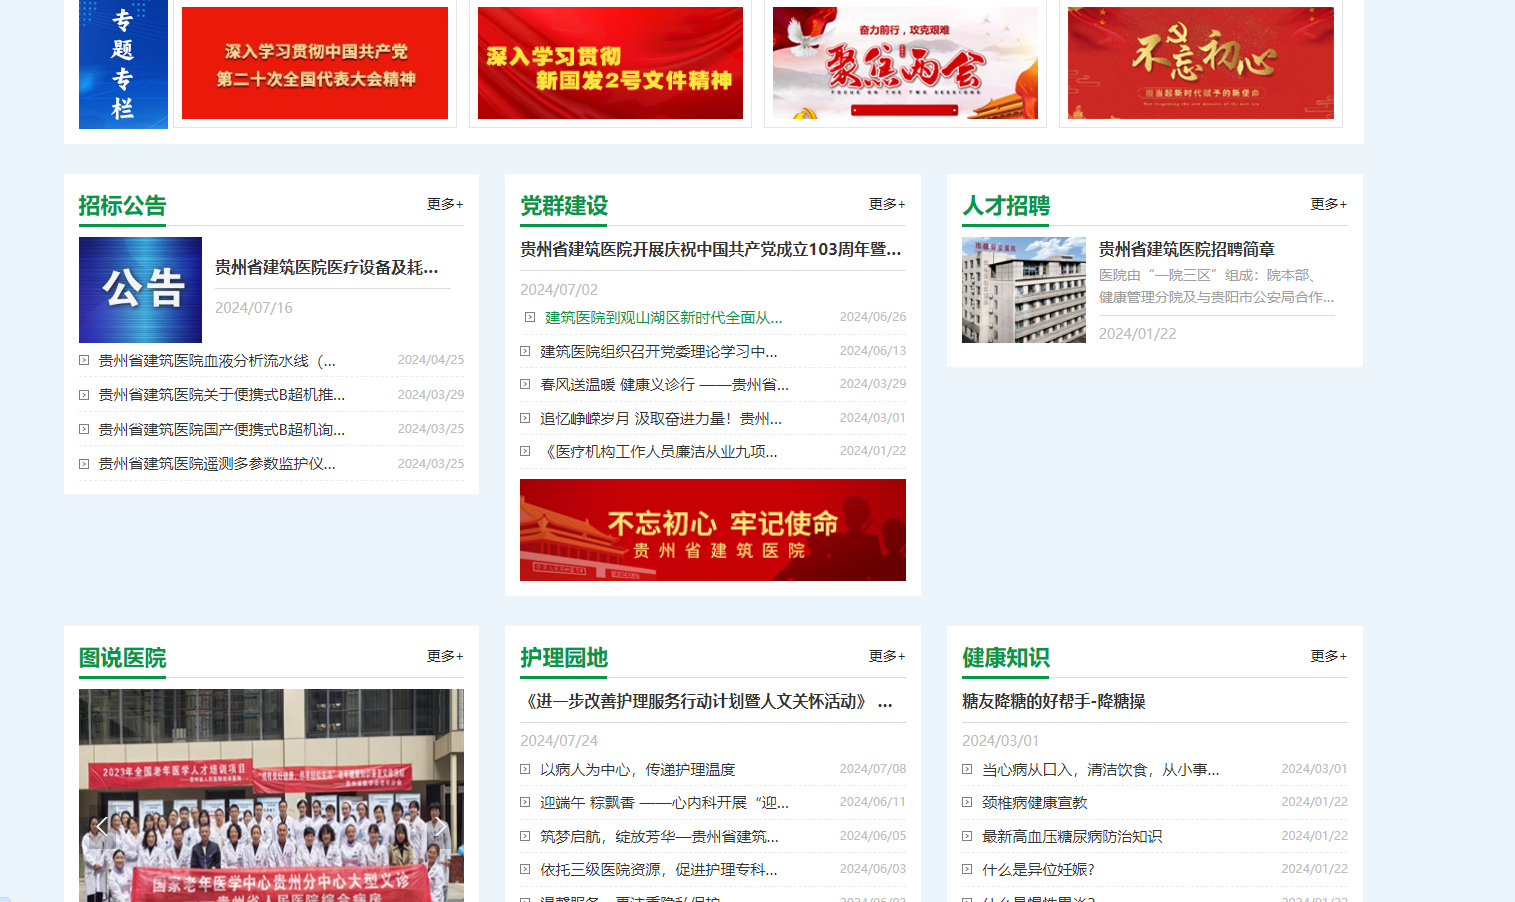The image size is (1515, 902).
Task: Open 遥测多参数监护仪... notice
Action: point(217,464)
